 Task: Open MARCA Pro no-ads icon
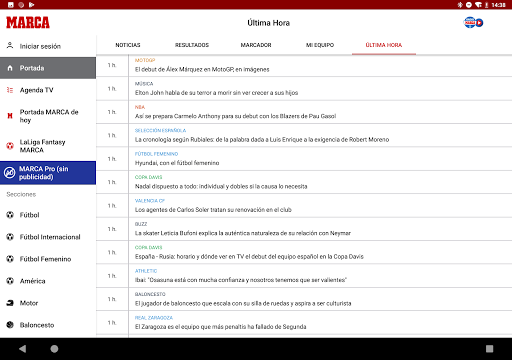10,173
